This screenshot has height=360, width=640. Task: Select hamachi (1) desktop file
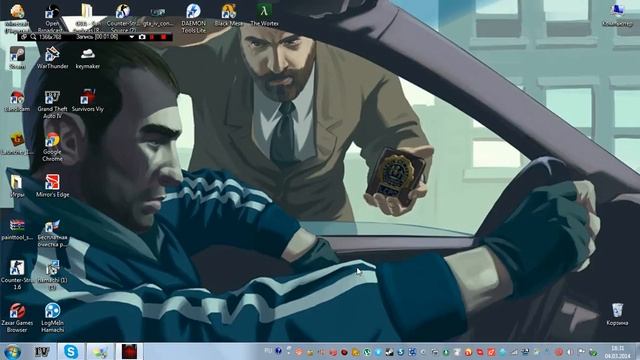[52, 275]
